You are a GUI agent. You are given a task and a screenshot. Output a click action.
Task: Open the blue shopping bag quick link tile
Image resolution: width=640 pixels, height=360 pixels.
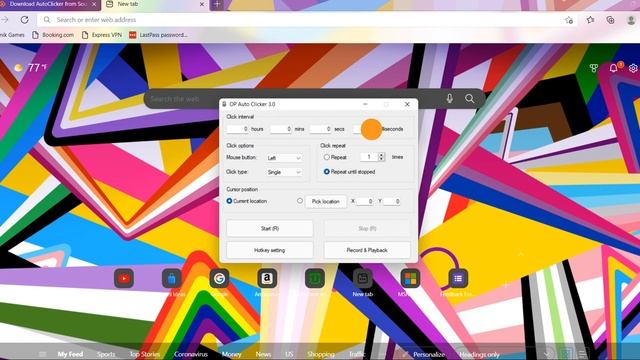172,279
